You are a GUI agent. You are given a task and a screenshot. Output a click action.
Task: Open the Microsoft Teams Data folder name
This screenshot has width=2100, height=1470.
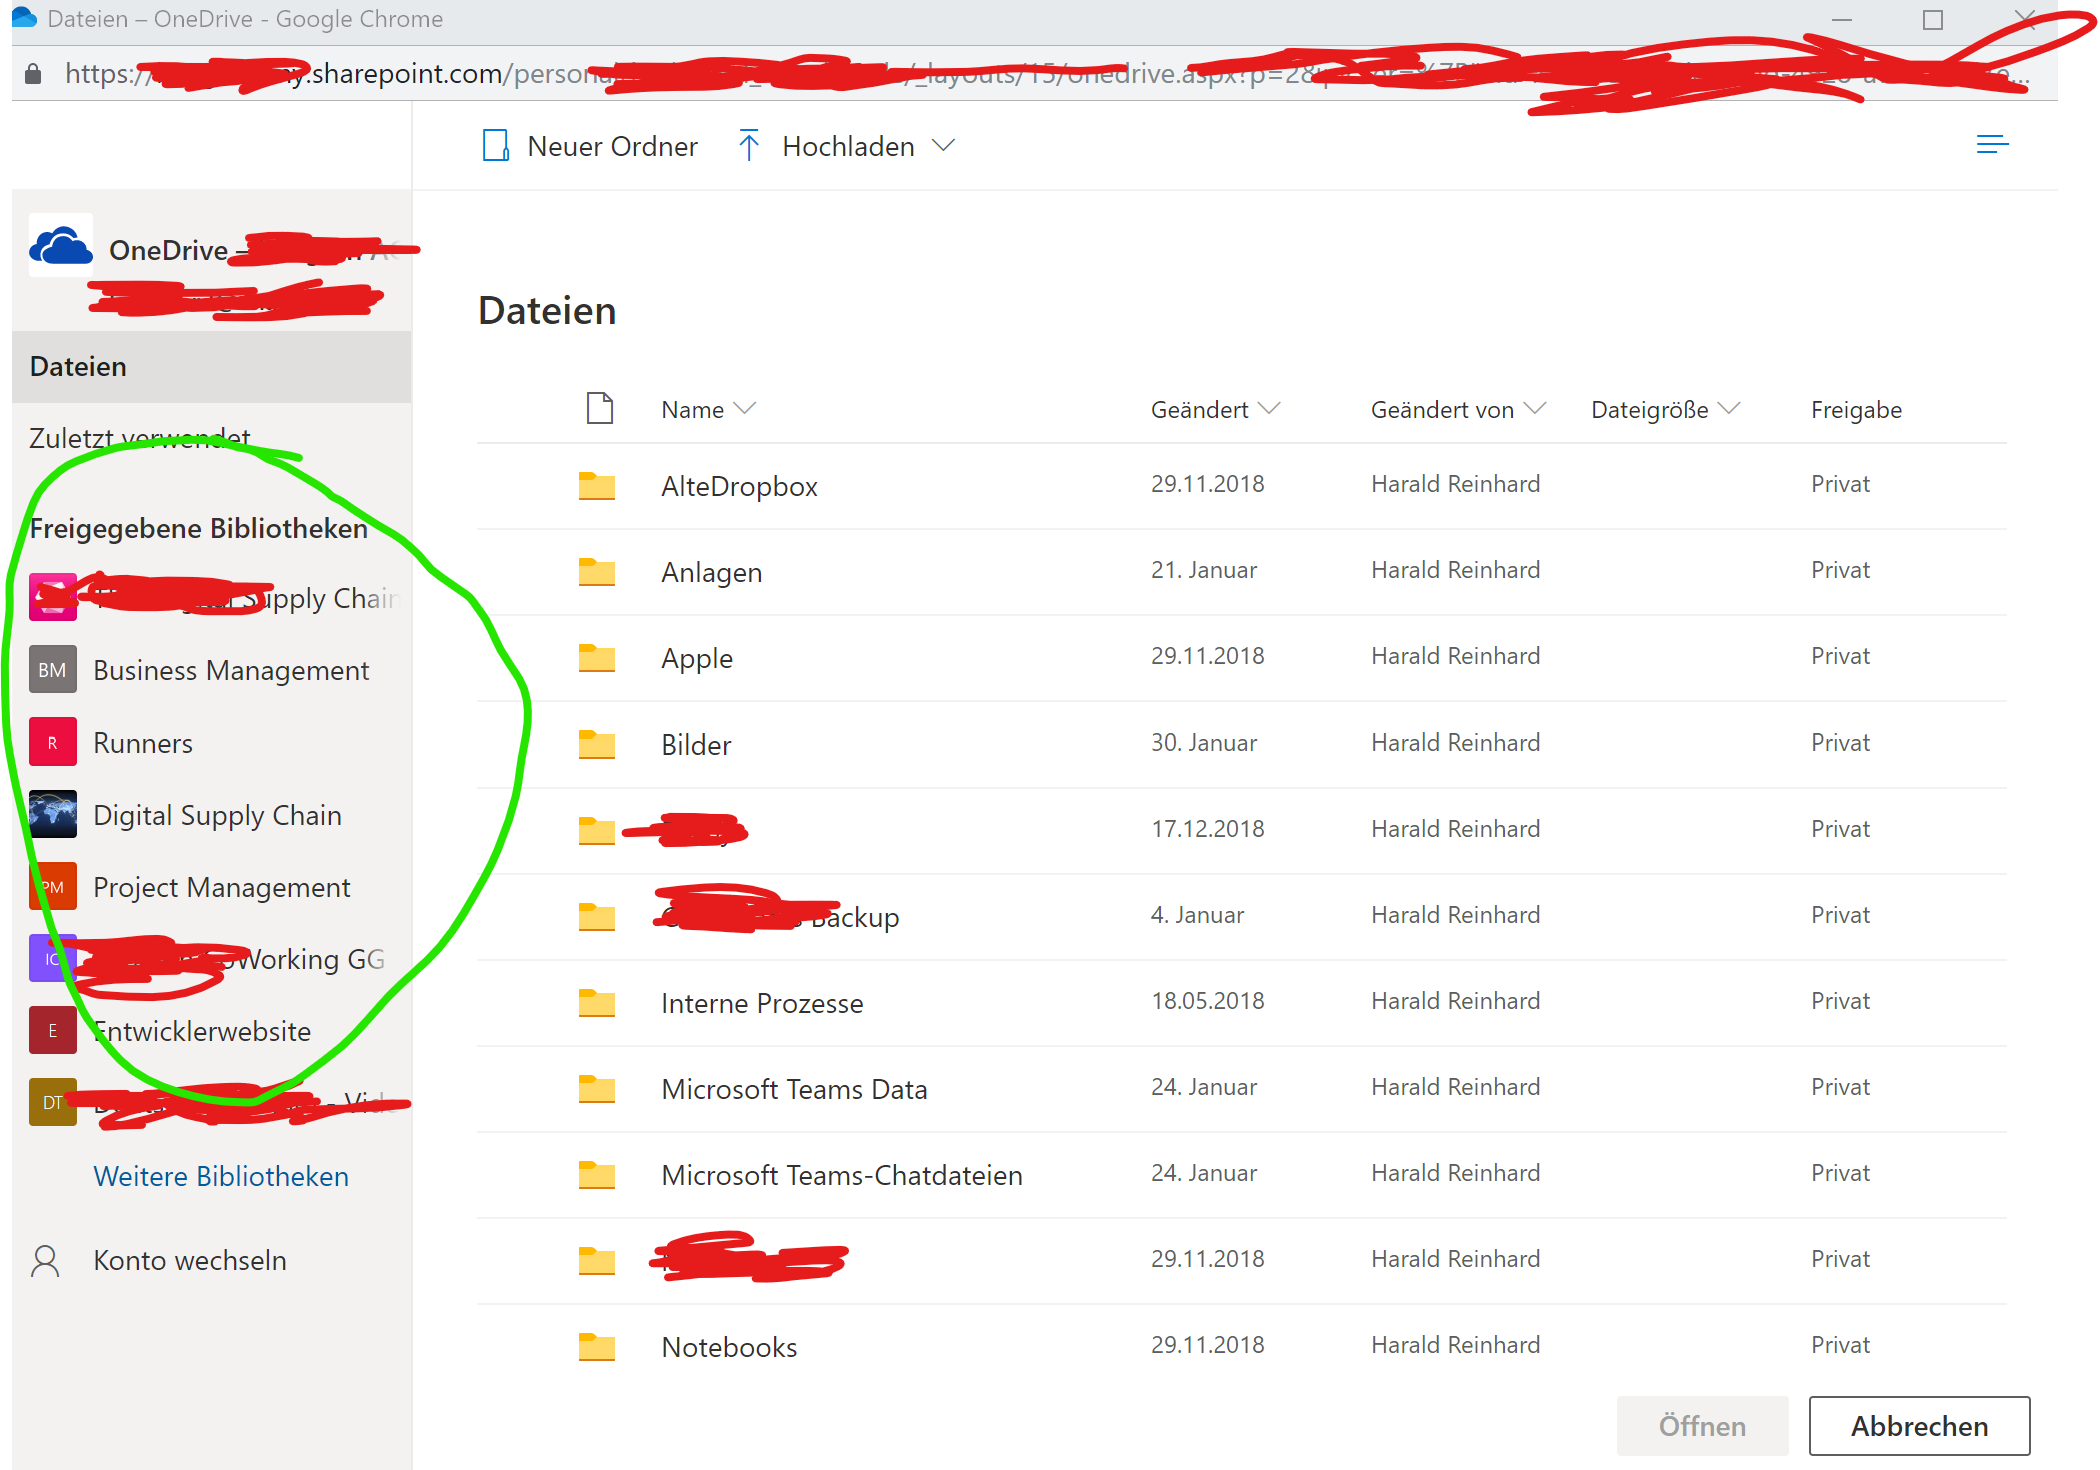(794, 1089)
